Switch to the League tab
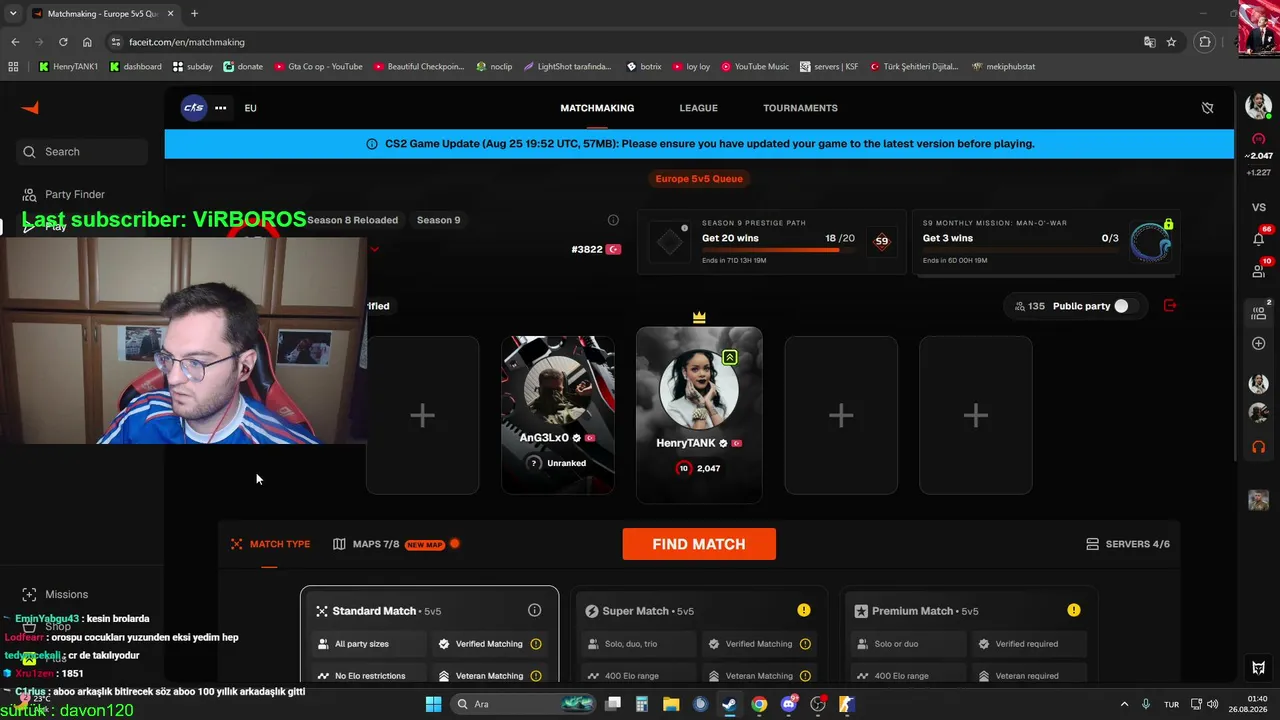The image size is (1280, 720). point(699,108)
